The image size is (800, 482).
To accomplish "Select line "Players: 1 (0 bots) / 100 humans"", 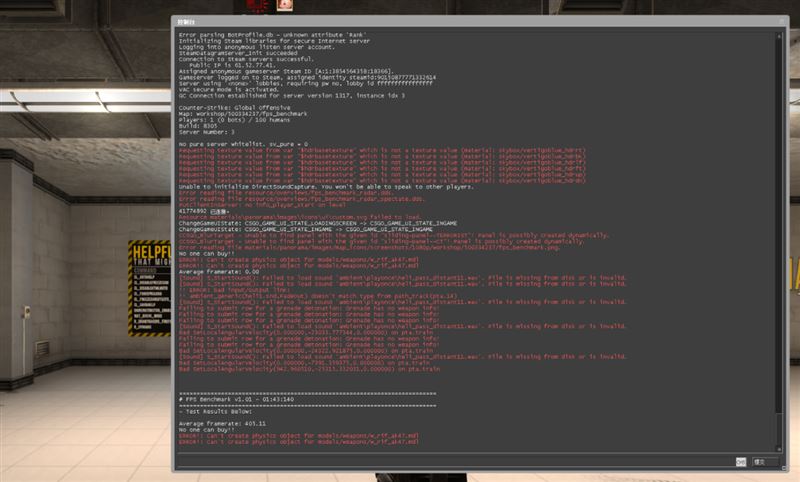I will click(x=234, y=120).
